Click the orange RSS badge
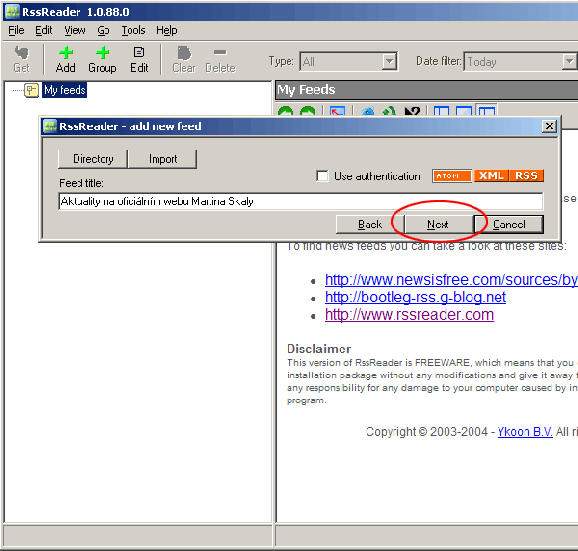 click(526, 176)
